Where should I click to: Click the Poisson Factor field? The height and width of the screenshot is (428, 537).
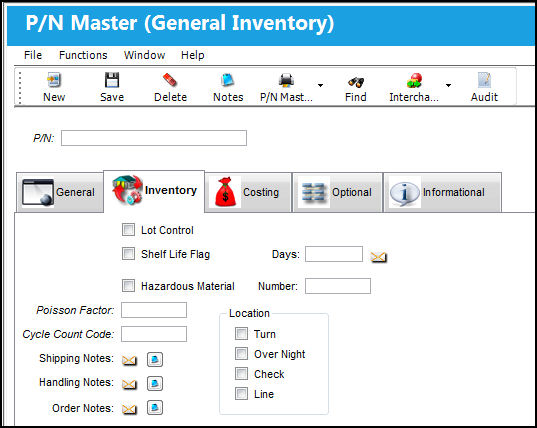154,310
